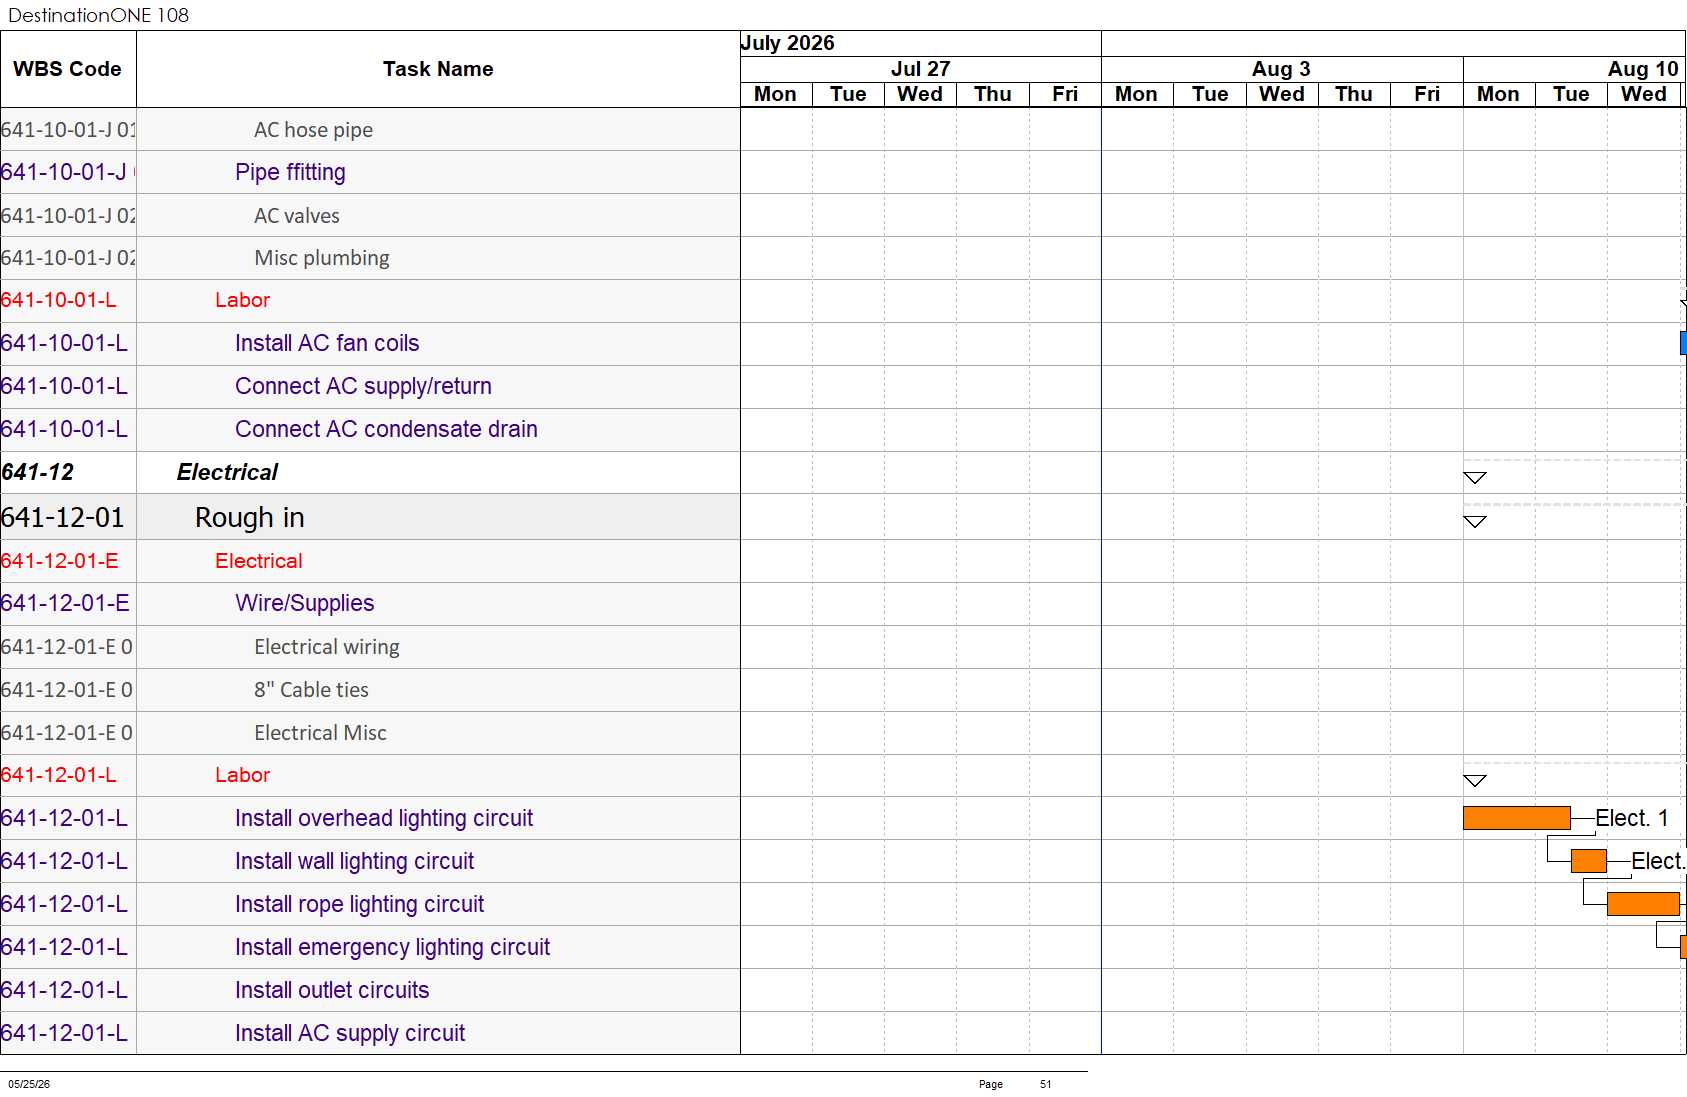Click the summary triangle in the Electrical 641-12 row
The image size is (1687, 1097).
pos(1475,478)
